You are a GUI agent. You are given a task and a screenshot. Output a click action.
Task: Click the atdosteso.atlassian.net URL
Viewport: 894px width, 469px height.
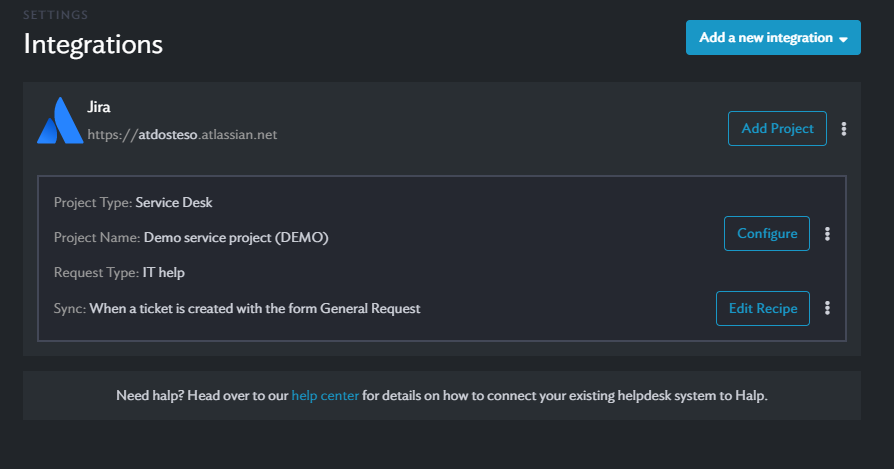pos(182,134)
